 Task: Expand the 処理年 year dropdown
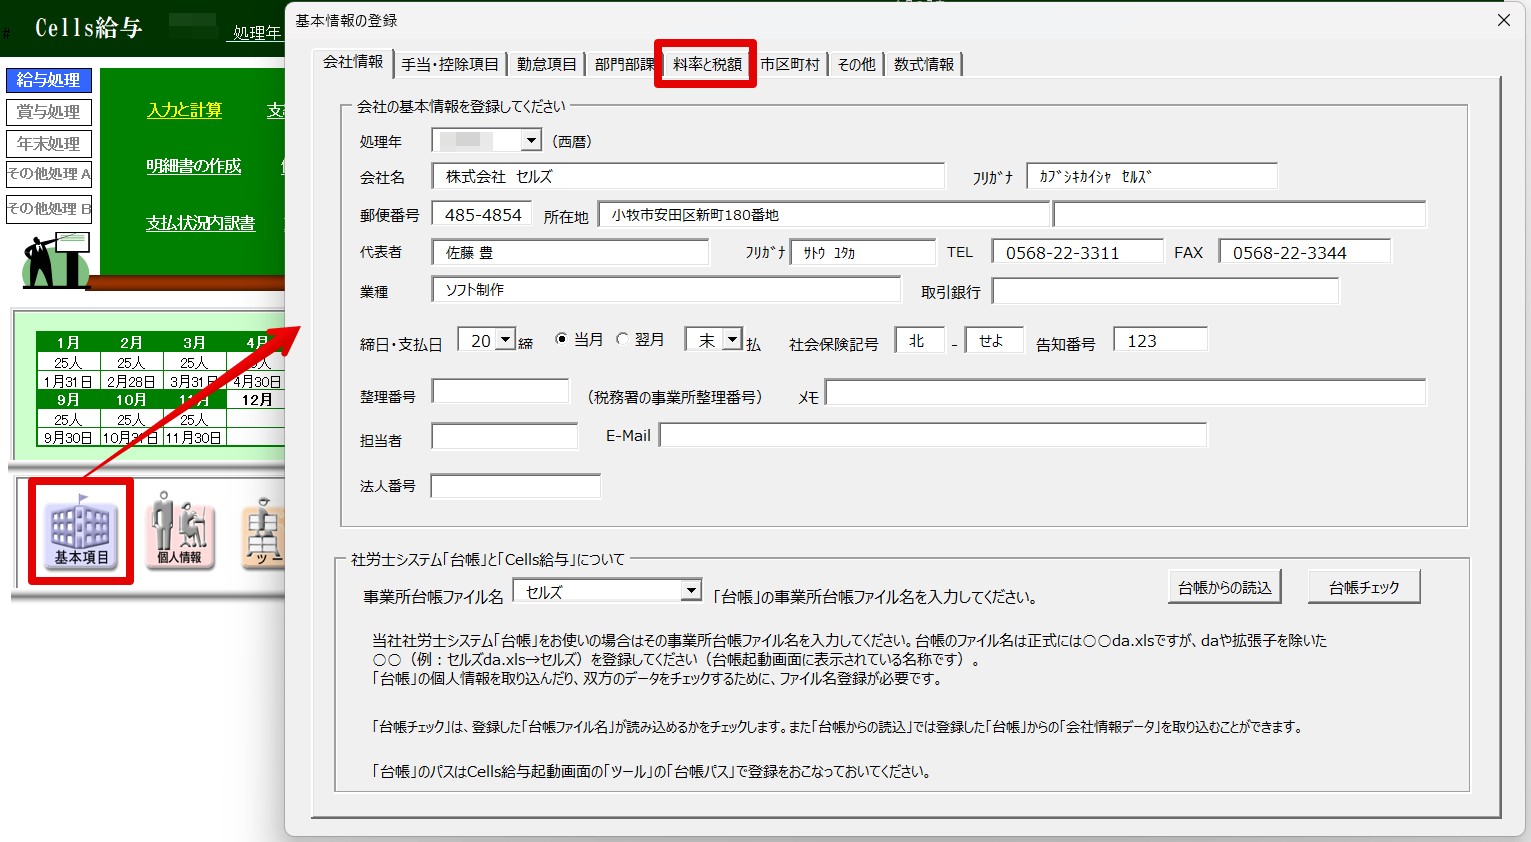pyautogui.click(x=532, y=141)
